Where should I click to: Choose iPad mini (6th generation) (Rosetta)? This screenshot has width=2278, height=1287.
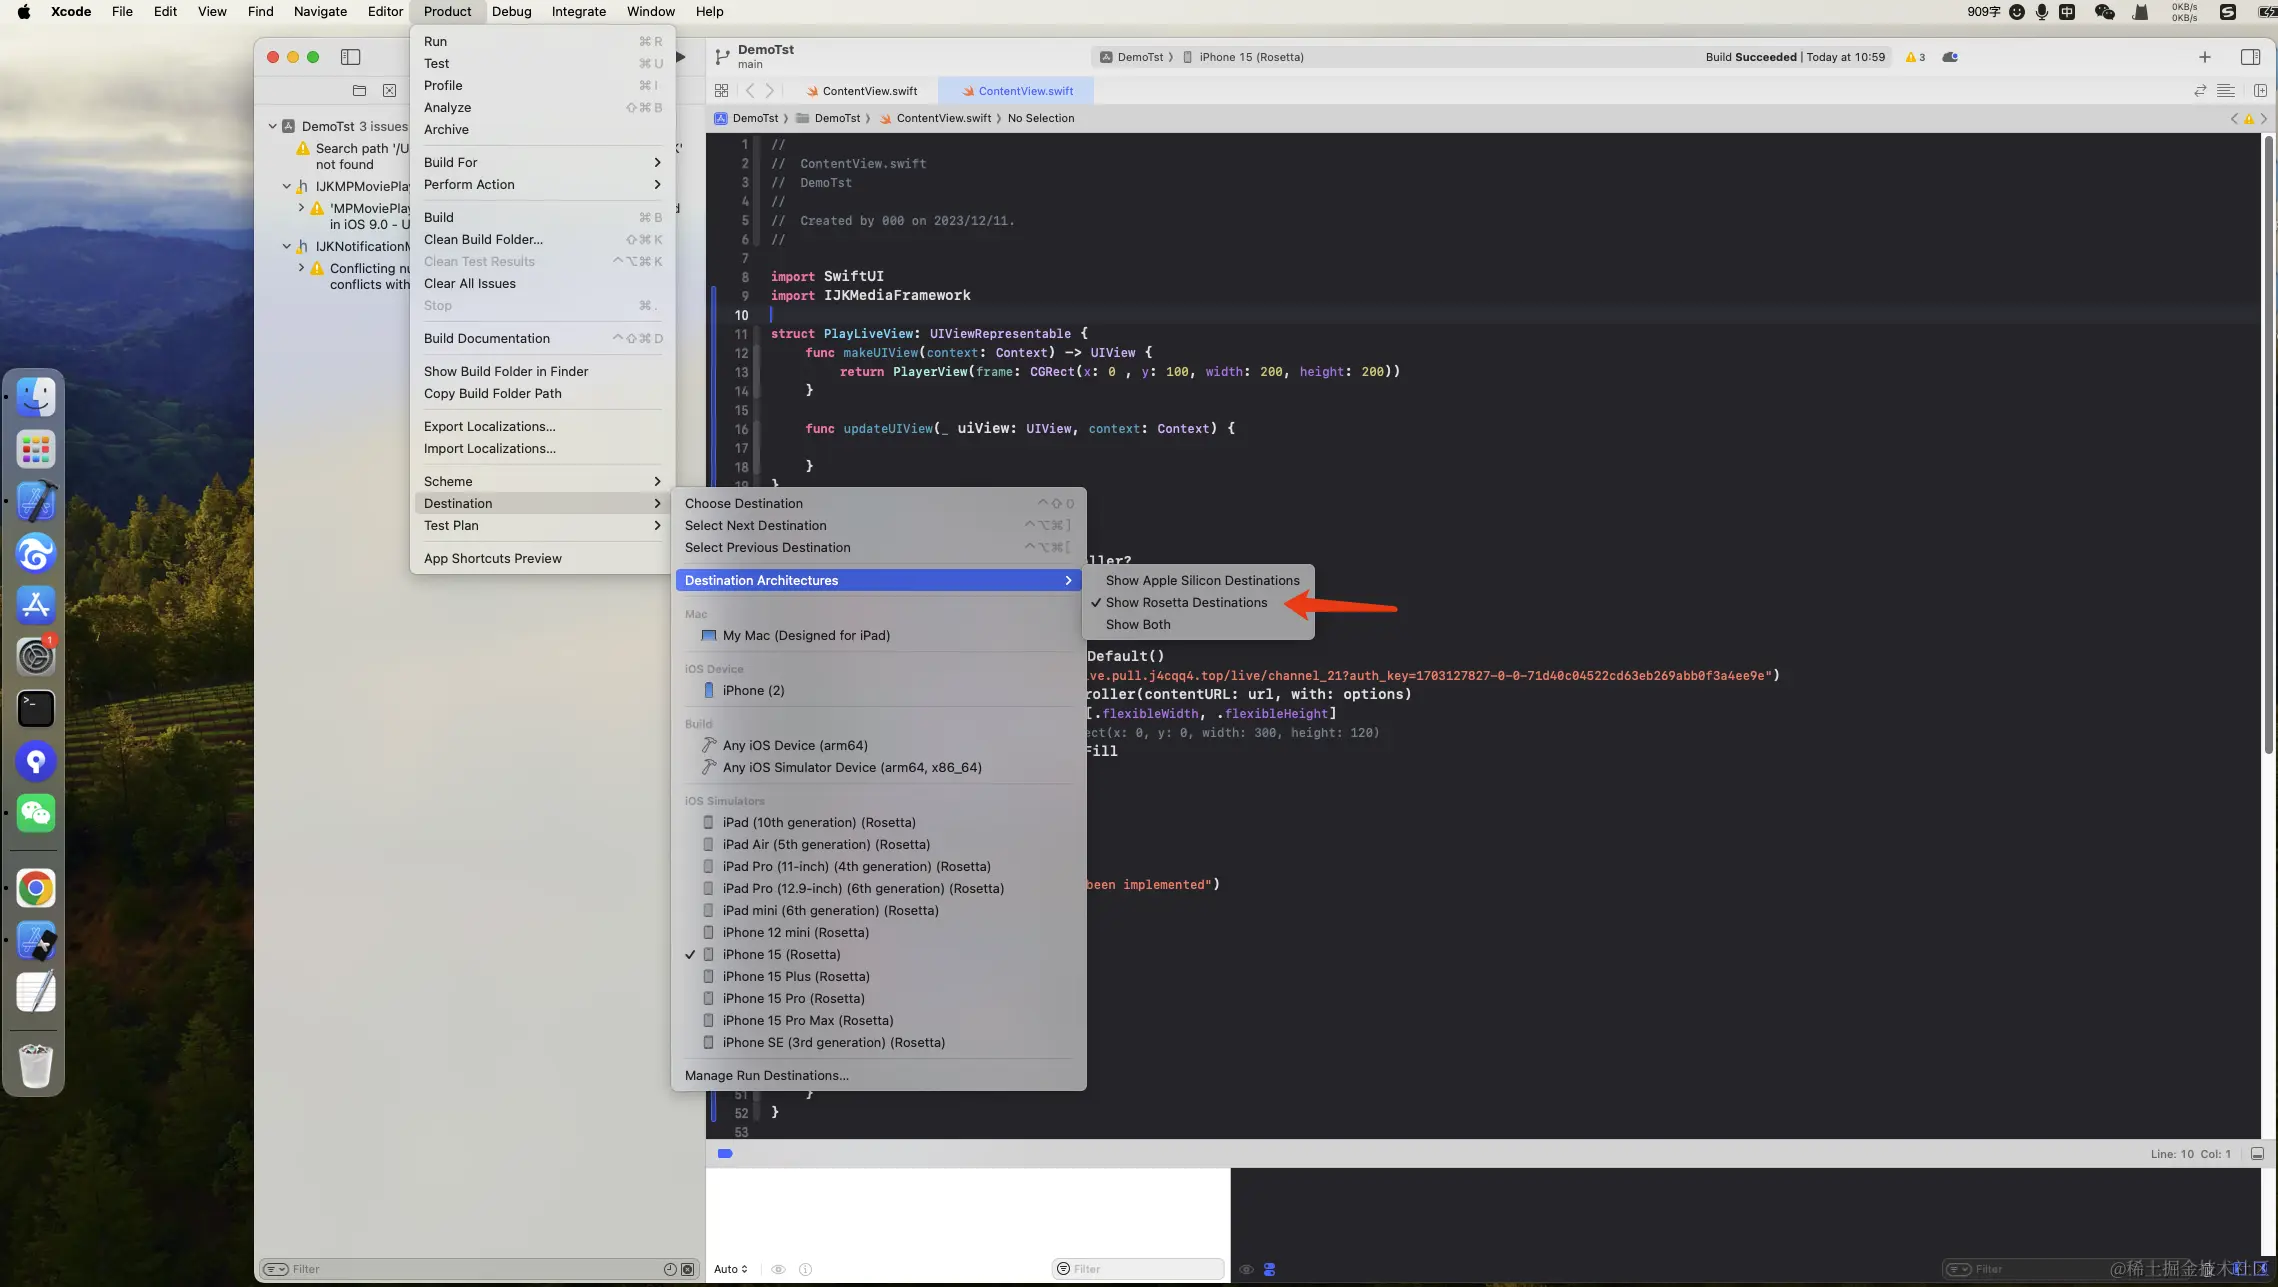click(x=878, y=910)
